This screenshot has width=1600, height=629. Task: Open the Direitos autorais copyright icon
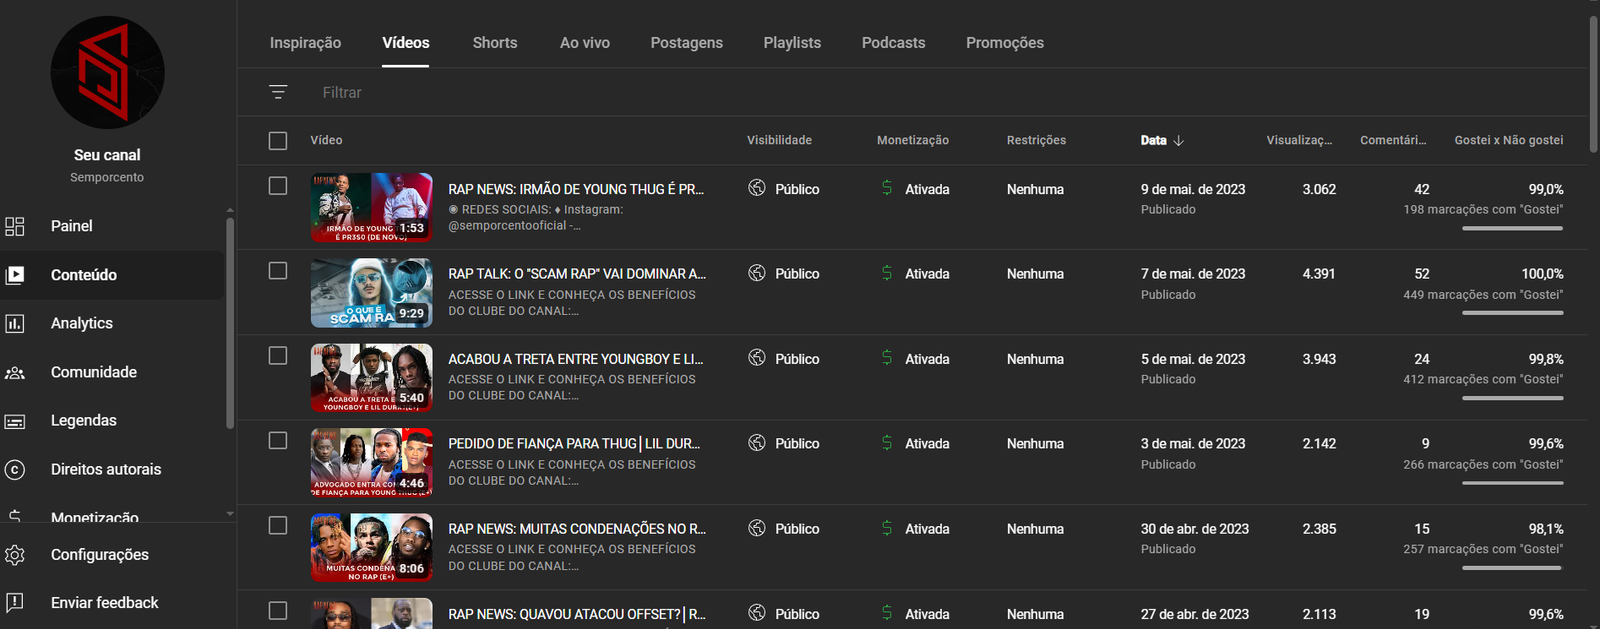(15, 469)
